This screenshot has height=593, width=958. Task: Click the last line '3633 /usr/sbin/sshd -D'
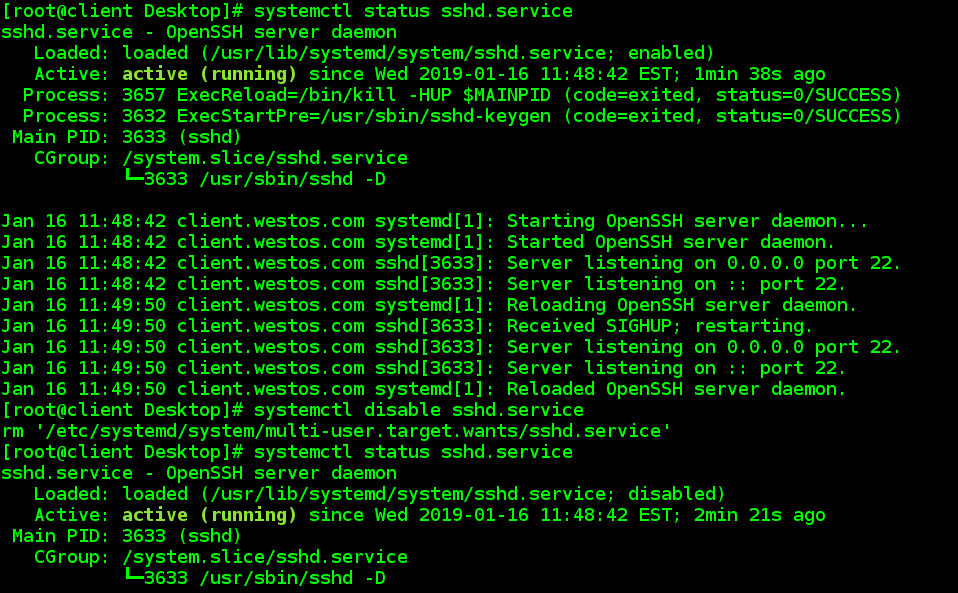[265, 578]
